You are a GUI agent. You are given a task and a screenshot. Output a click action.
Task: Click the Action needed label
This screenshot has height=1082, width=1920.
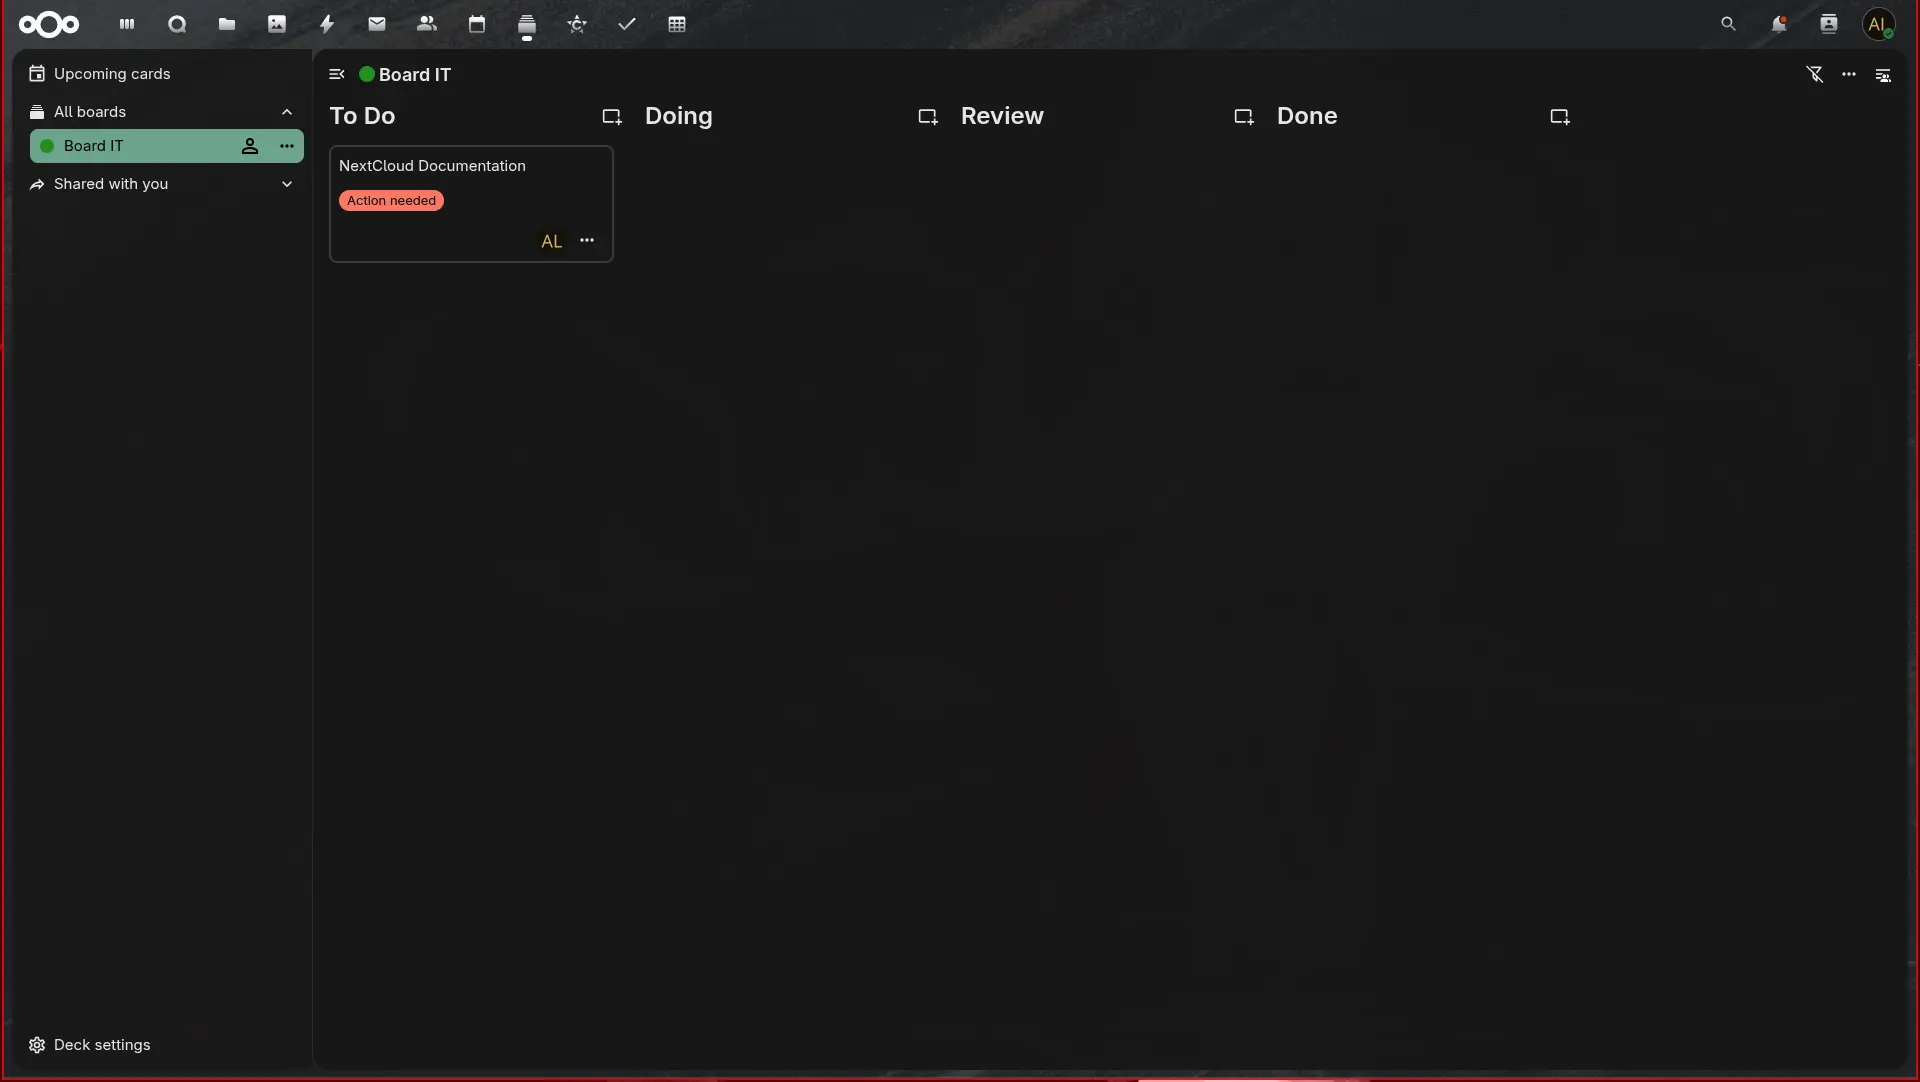391,201
